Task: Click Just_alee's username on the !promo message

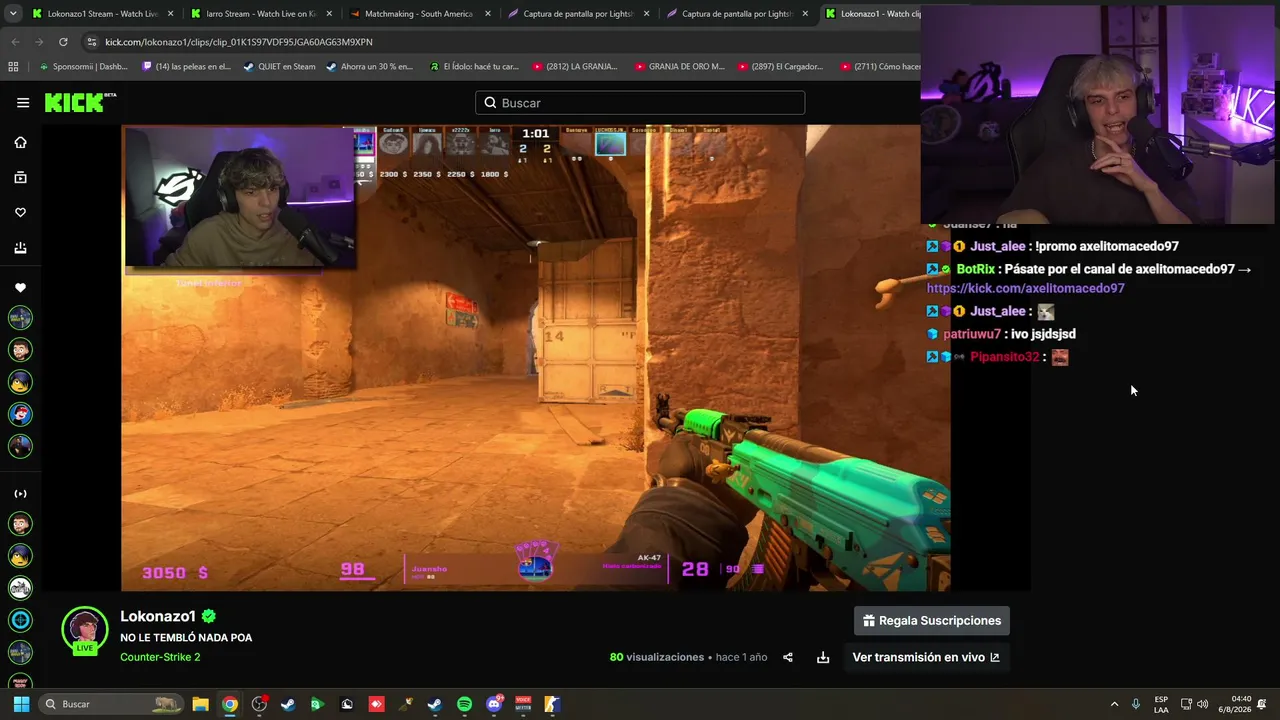Action: [x=998, y=246]
